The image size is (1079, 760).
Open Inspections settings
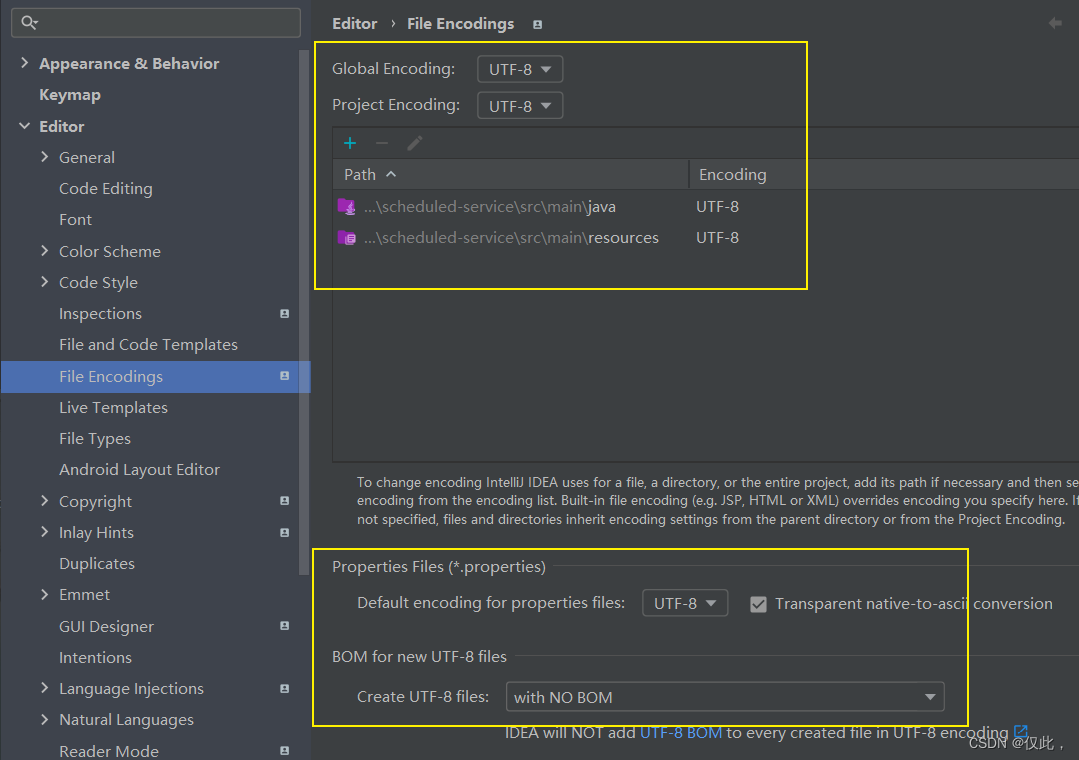[100, 314]
